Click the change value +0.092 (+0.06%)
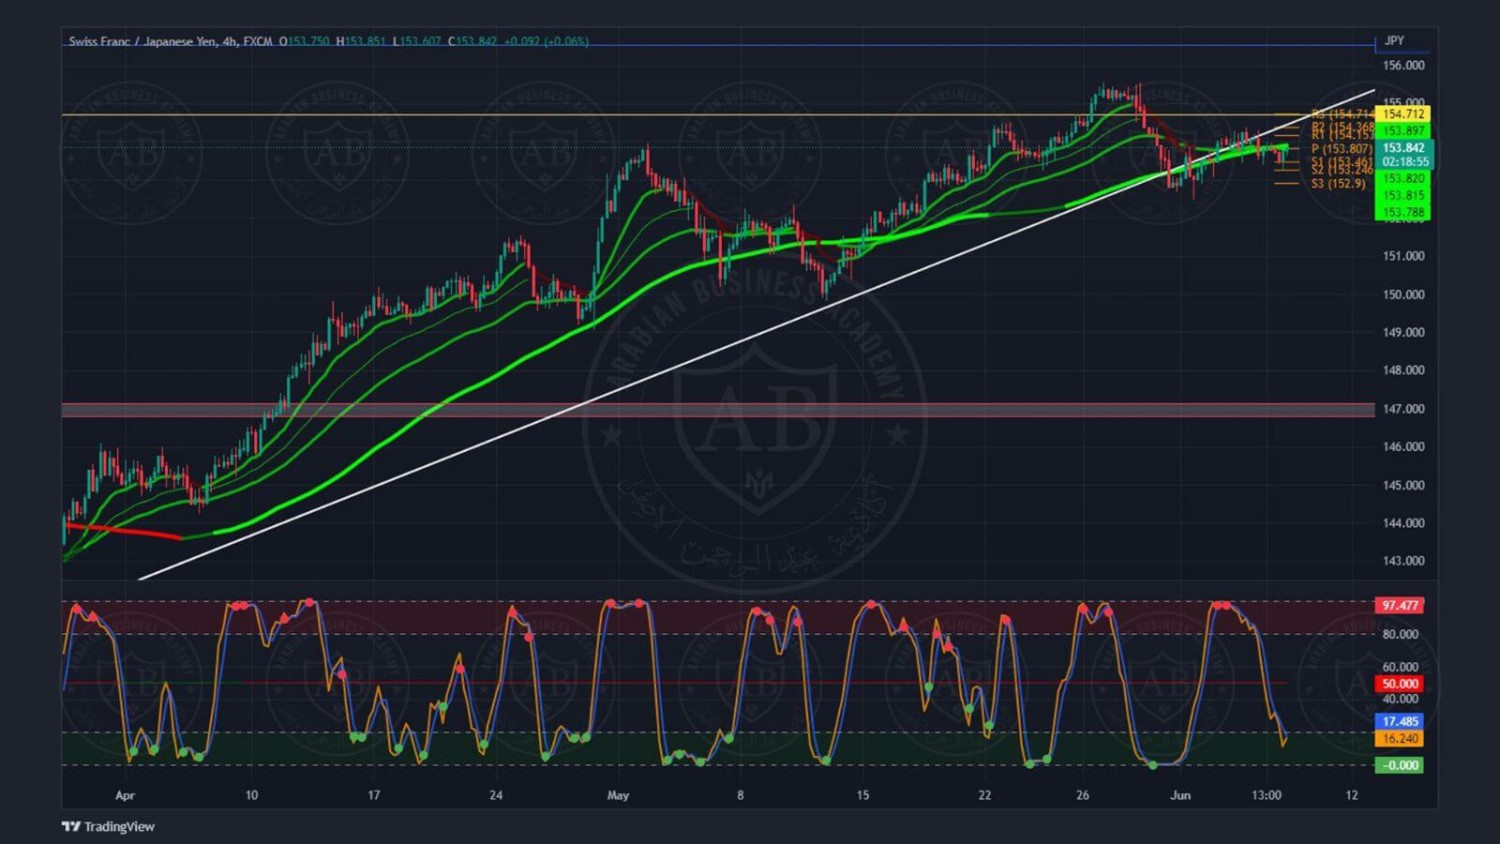Viewport: 1500px width, 844px height. [546, 41]
